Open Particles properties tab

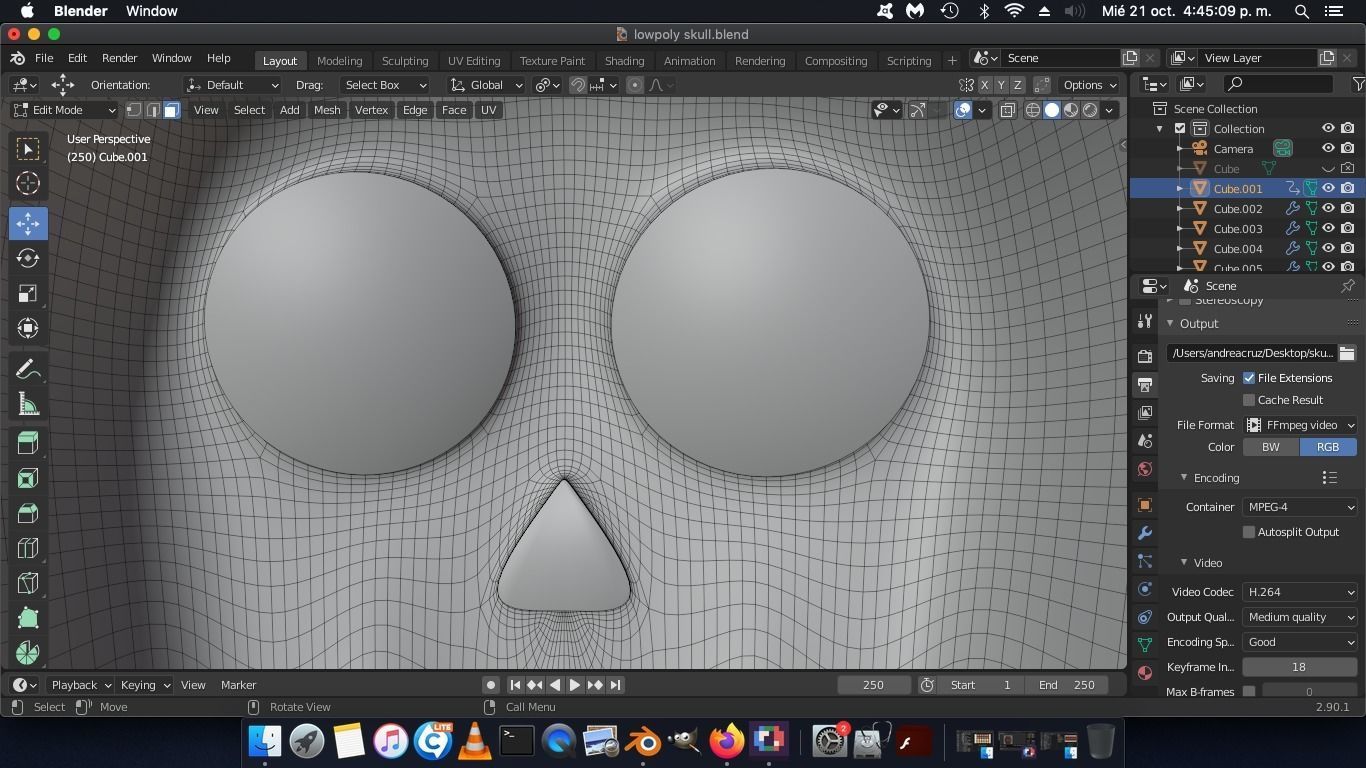click(x=1145, y=561)
